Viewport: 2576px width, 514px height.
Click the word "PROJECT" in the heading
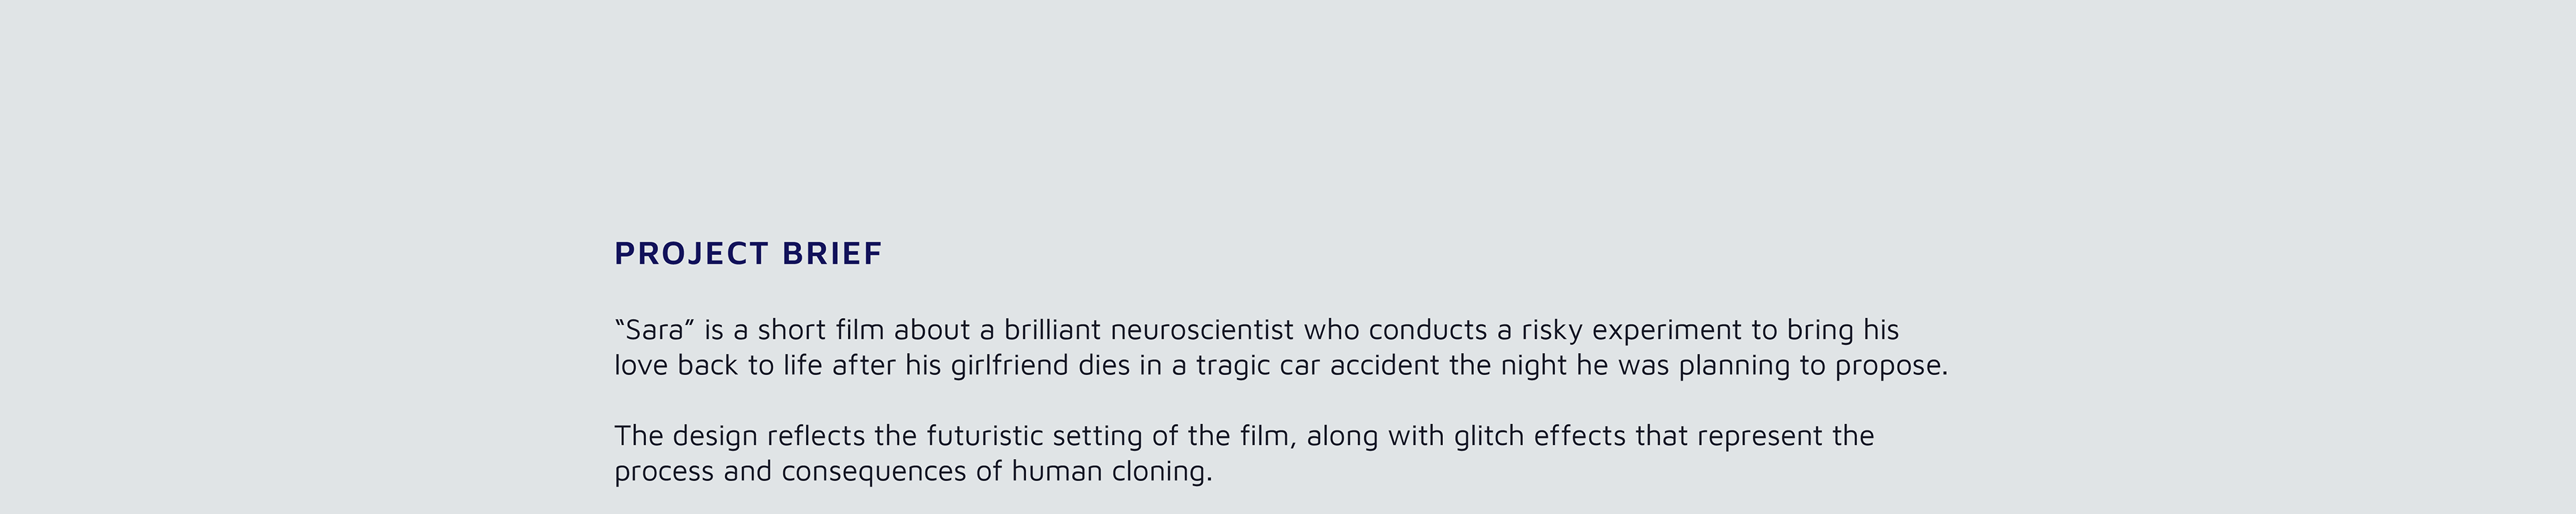click(691, 254)
